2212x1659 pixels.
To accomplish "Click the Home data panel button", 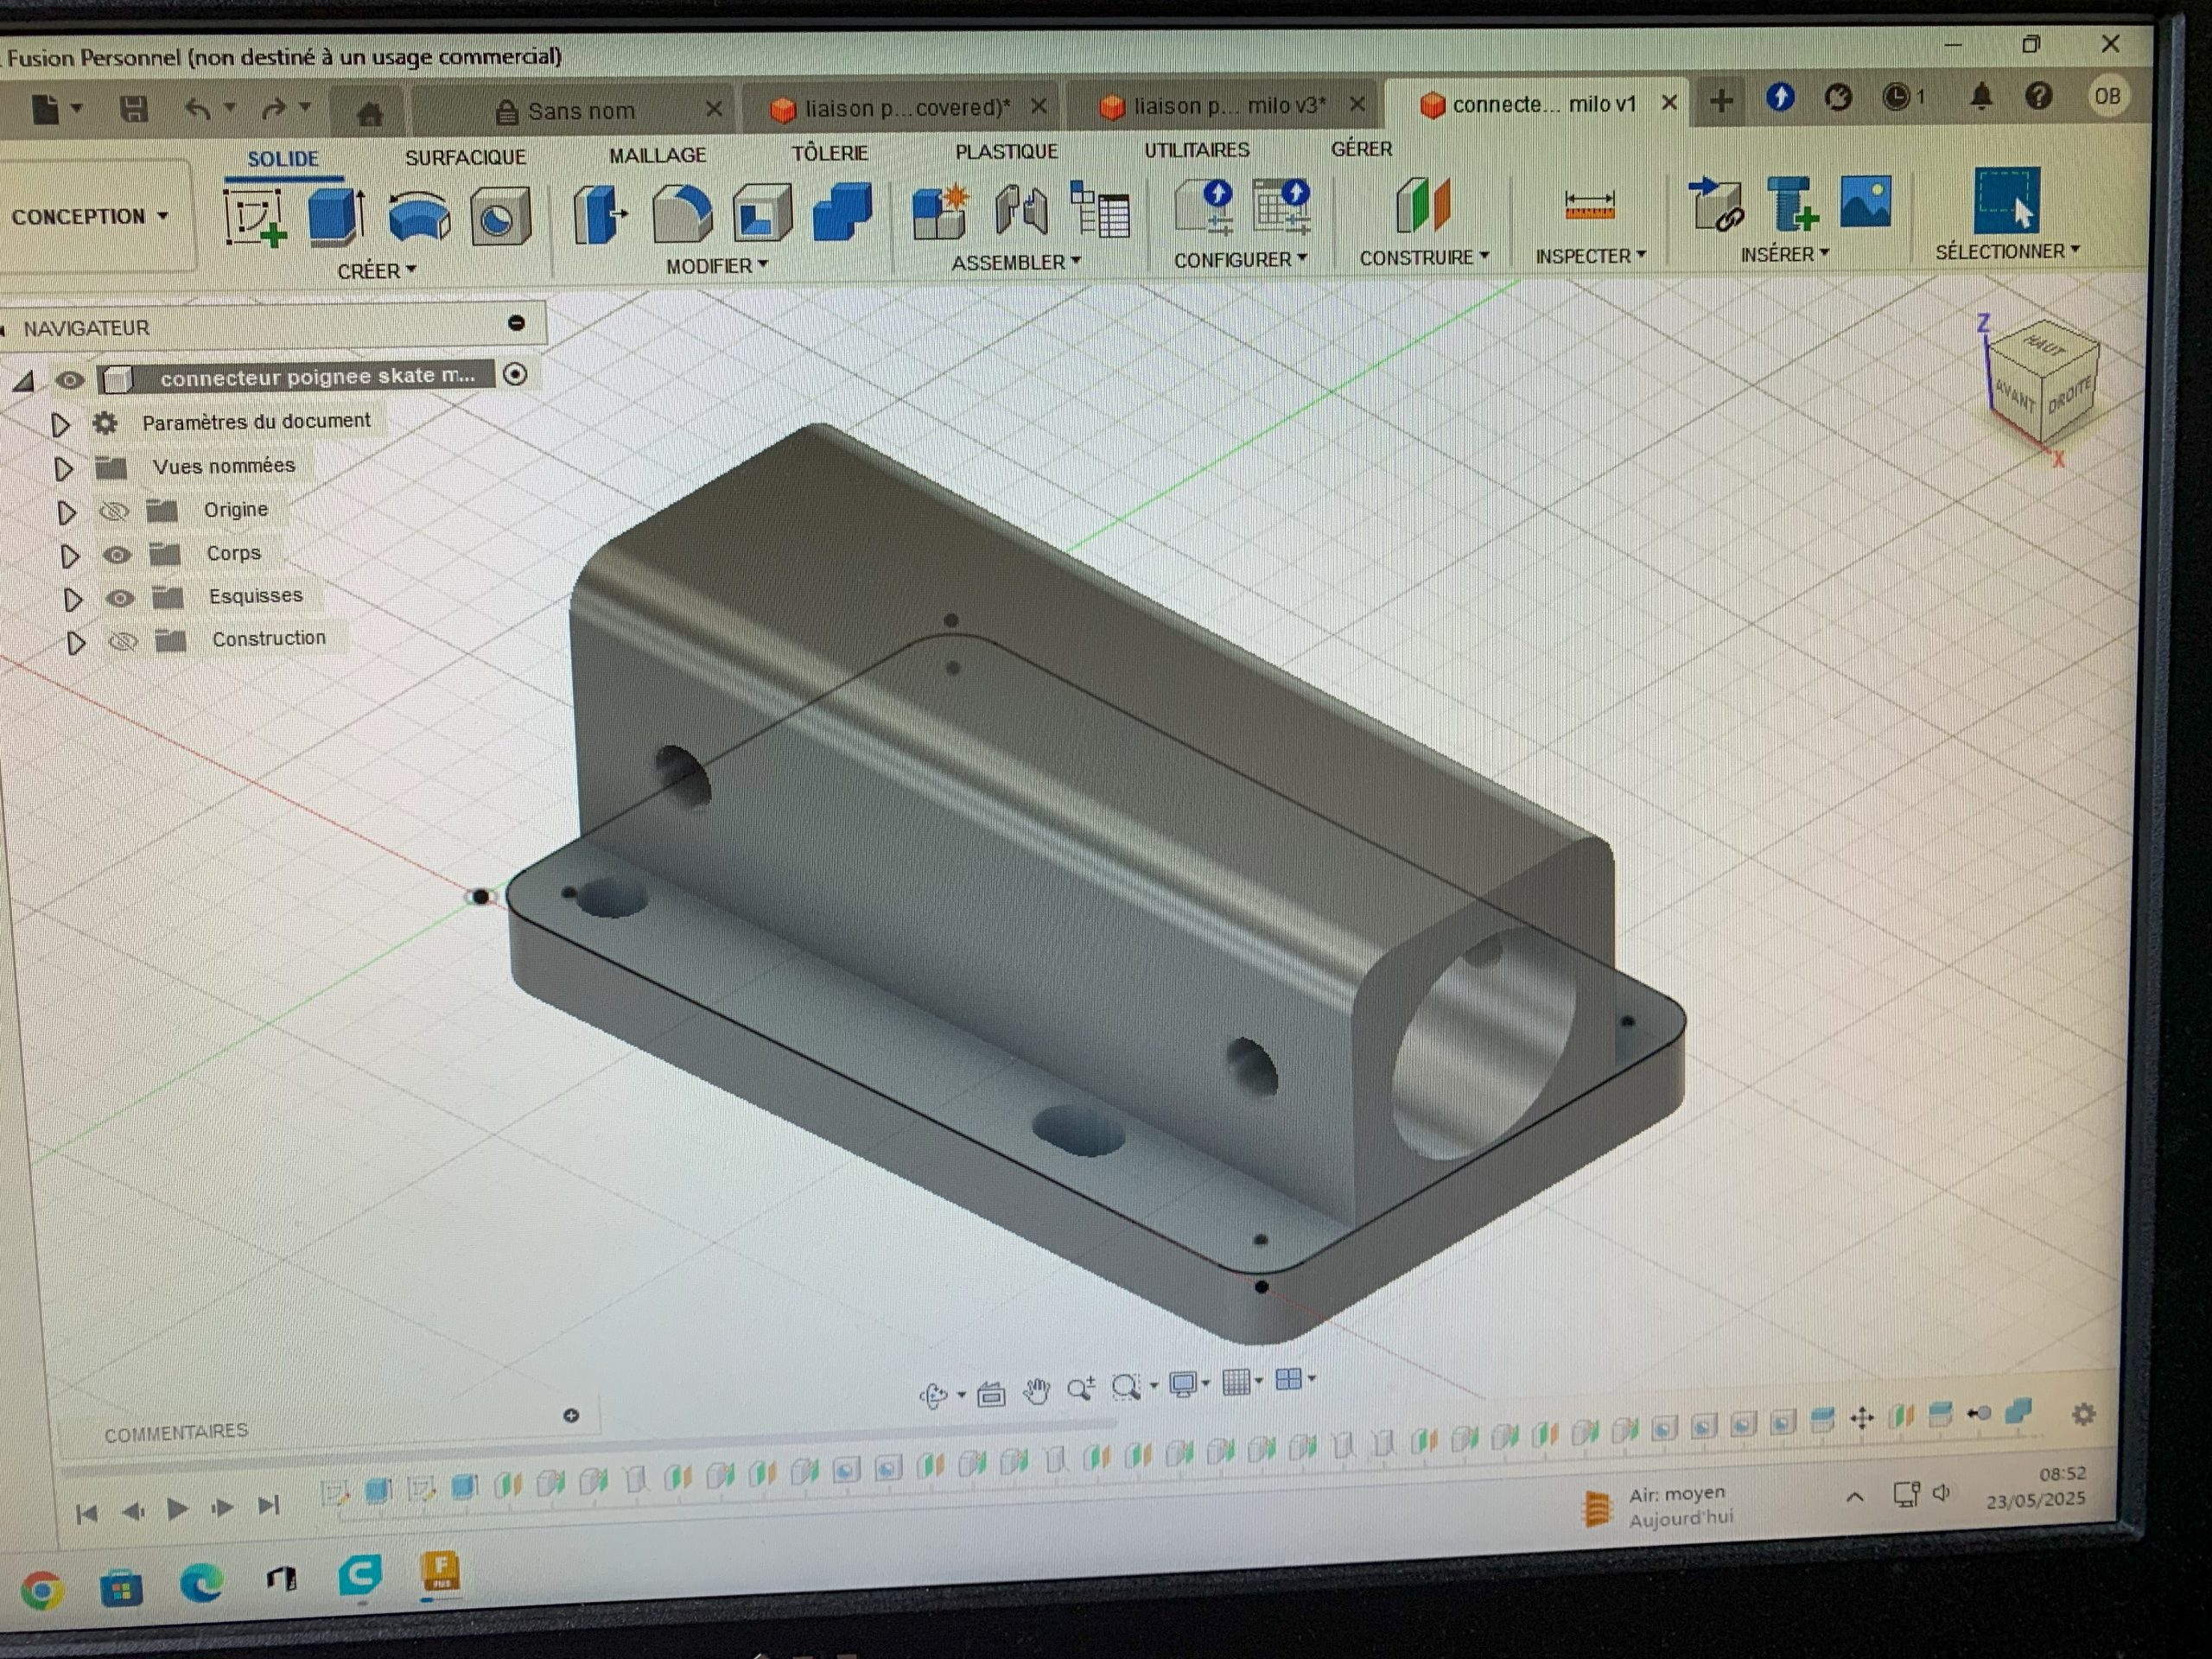I will (x=370, y=114).
